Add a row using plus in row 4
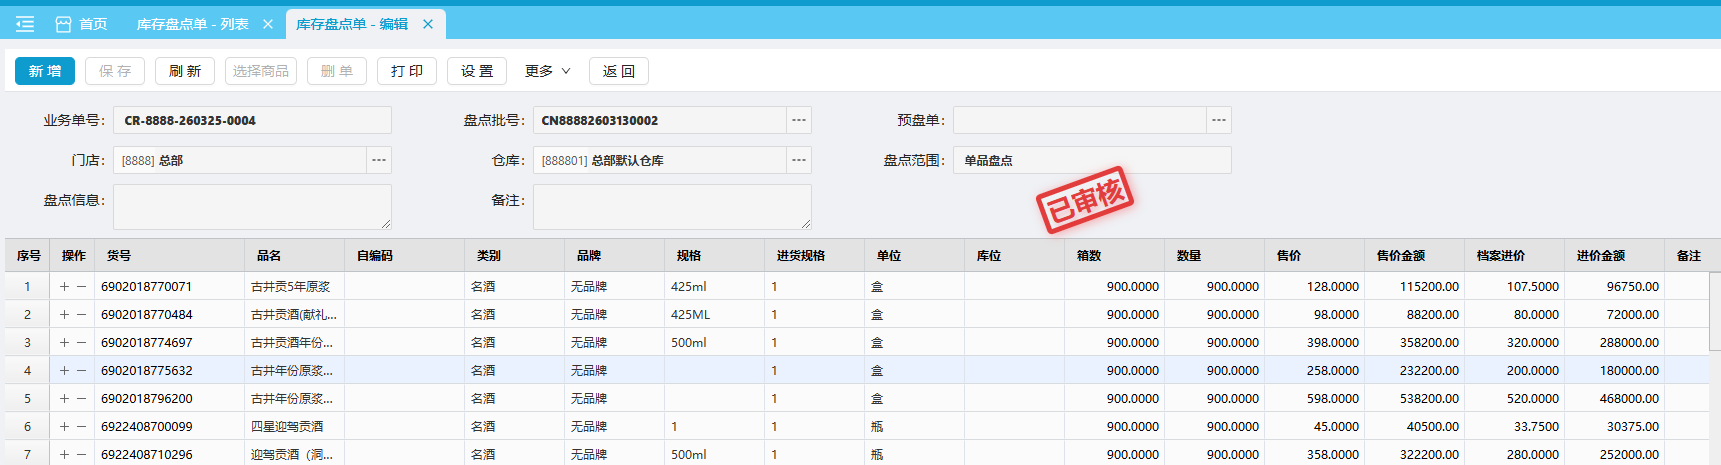Image resolution: width=1721 pixels, height=465 pixels. coord(65,371)
